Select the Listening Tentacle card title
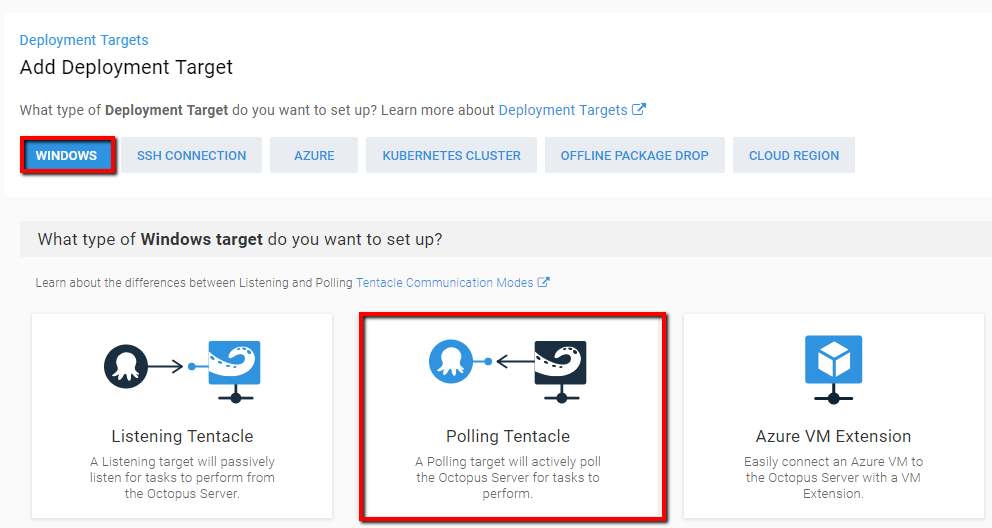 182,436
